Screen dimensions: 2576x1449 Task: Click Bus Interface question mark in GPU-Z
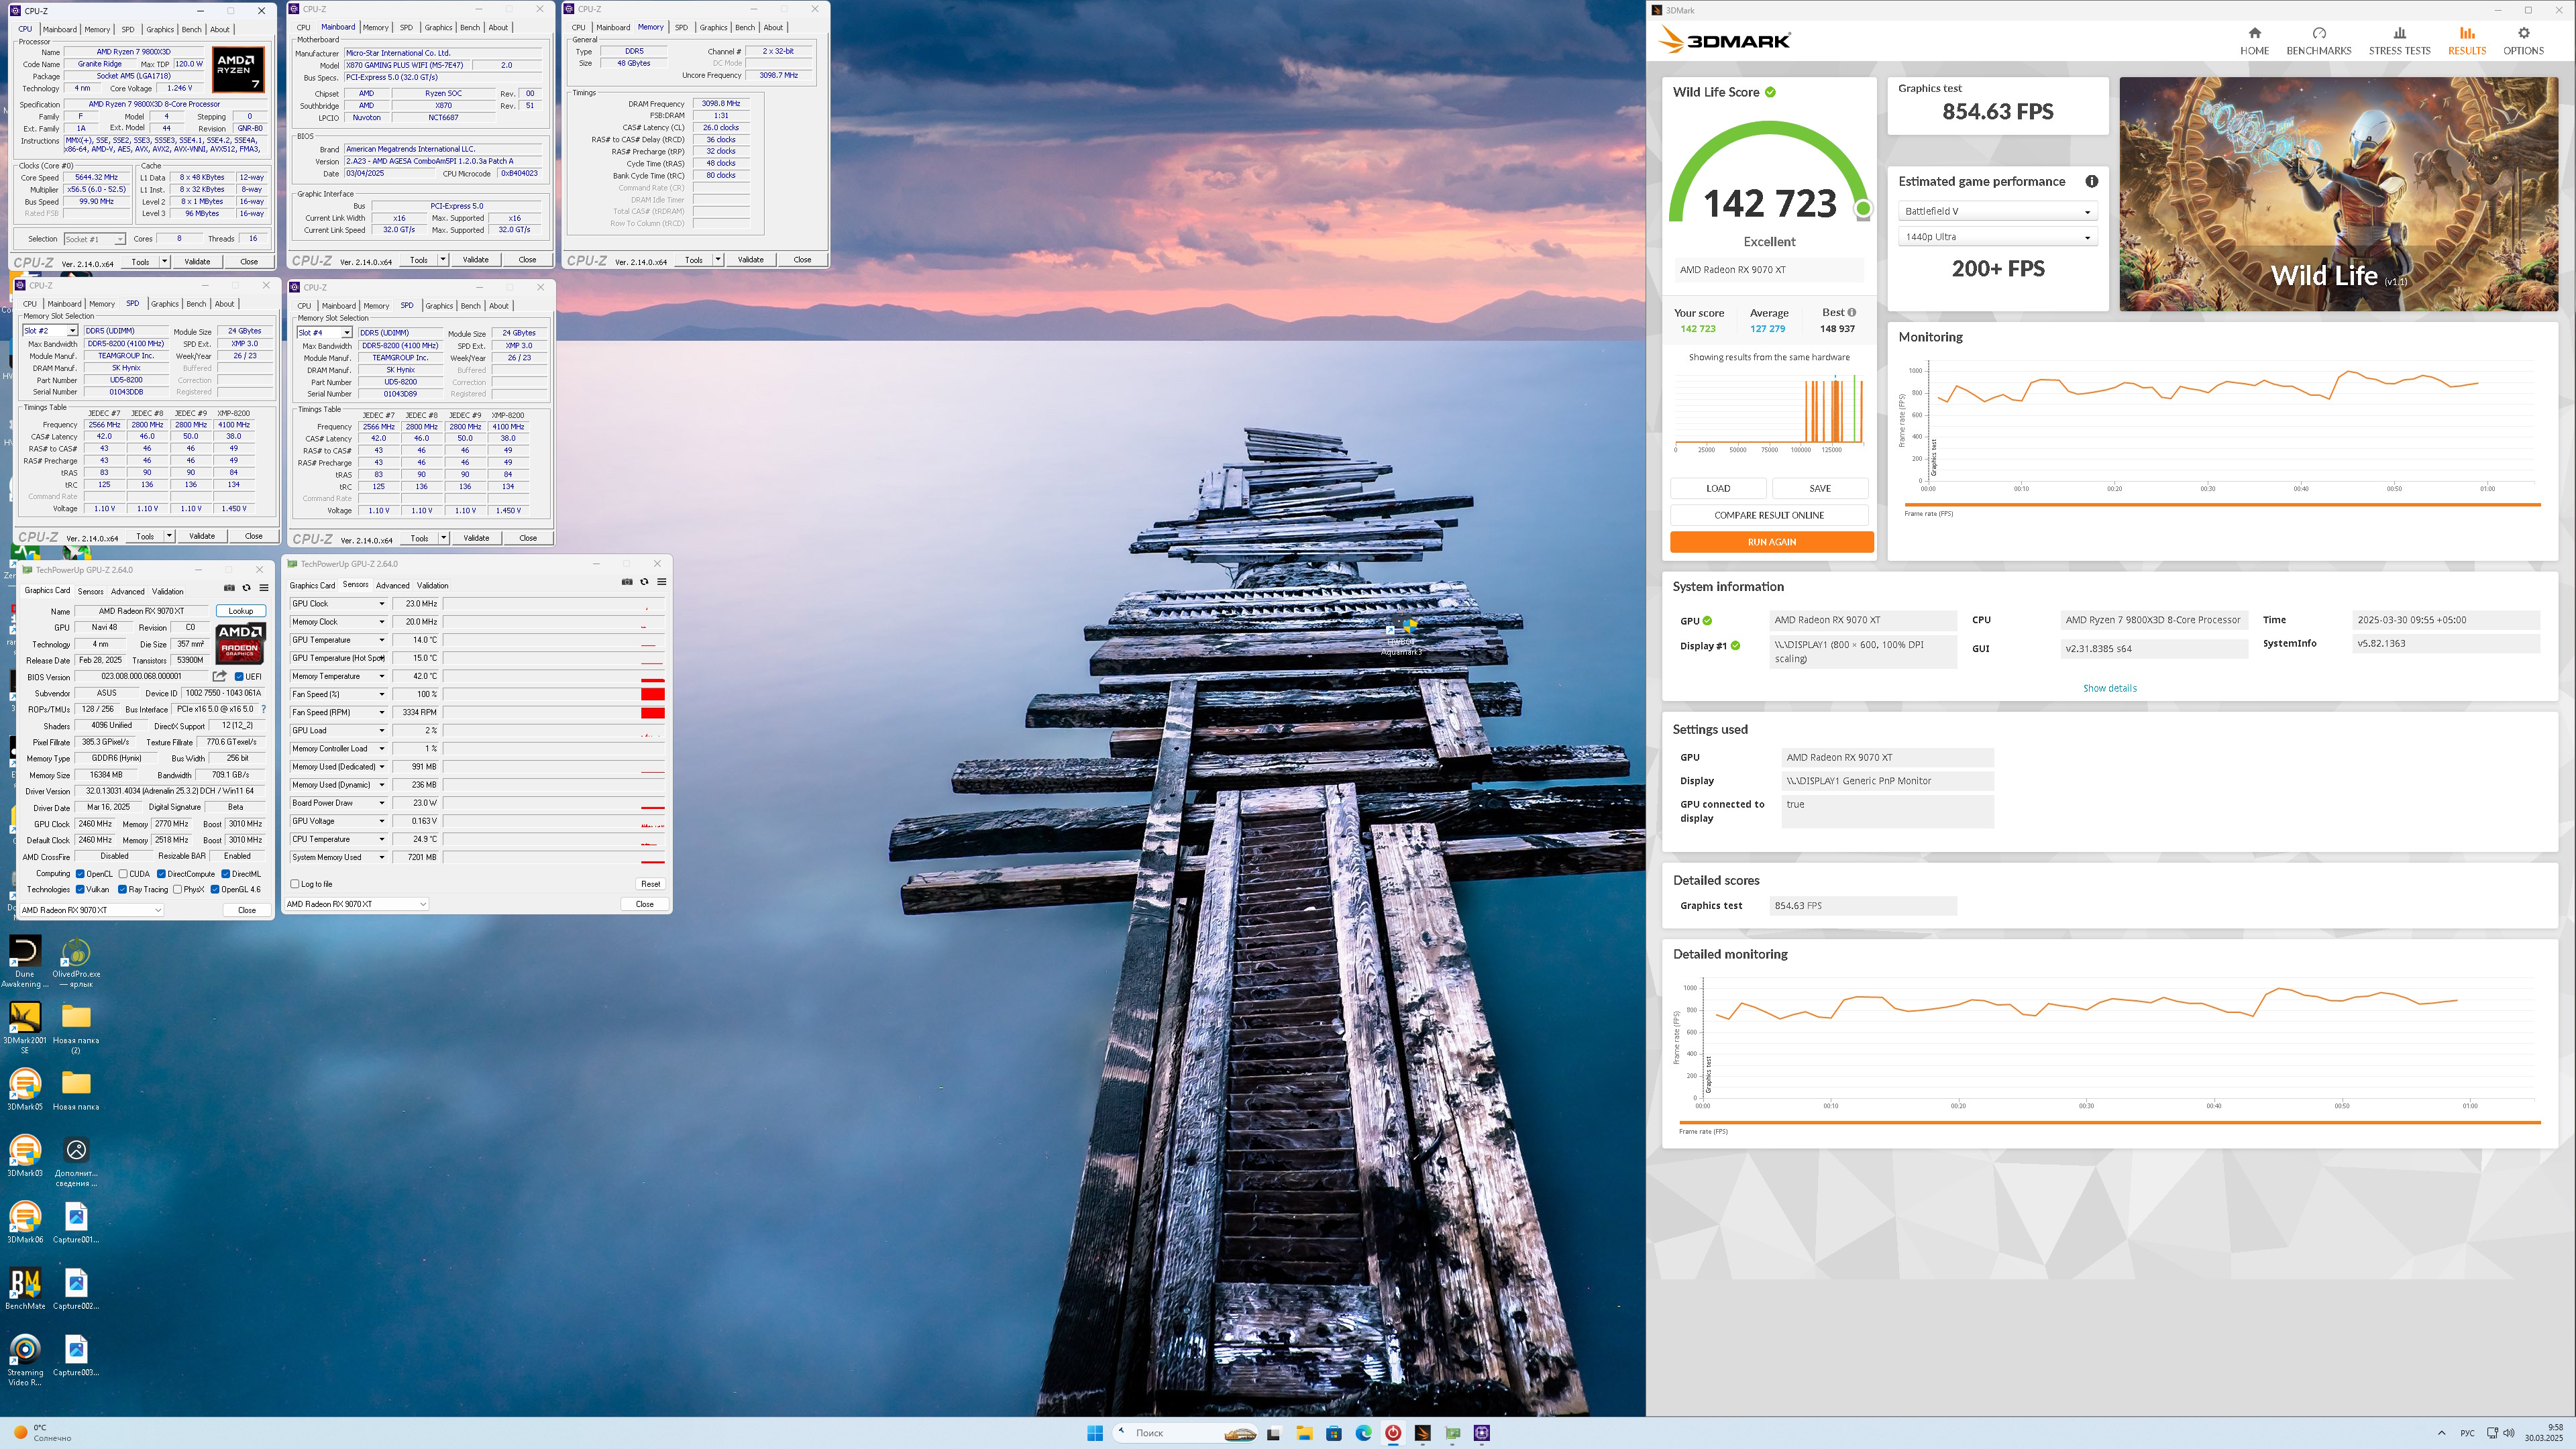click(263, 709)
